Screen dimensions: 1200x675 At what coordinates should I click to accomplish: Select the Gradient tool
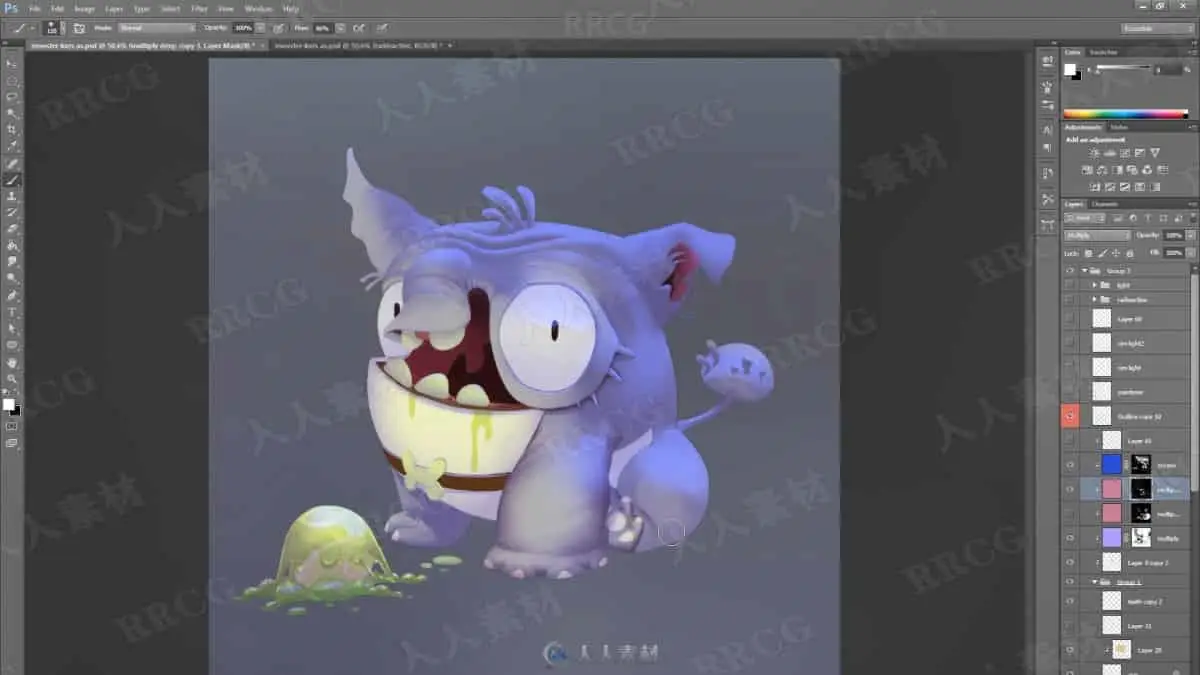tap(13, 245)
